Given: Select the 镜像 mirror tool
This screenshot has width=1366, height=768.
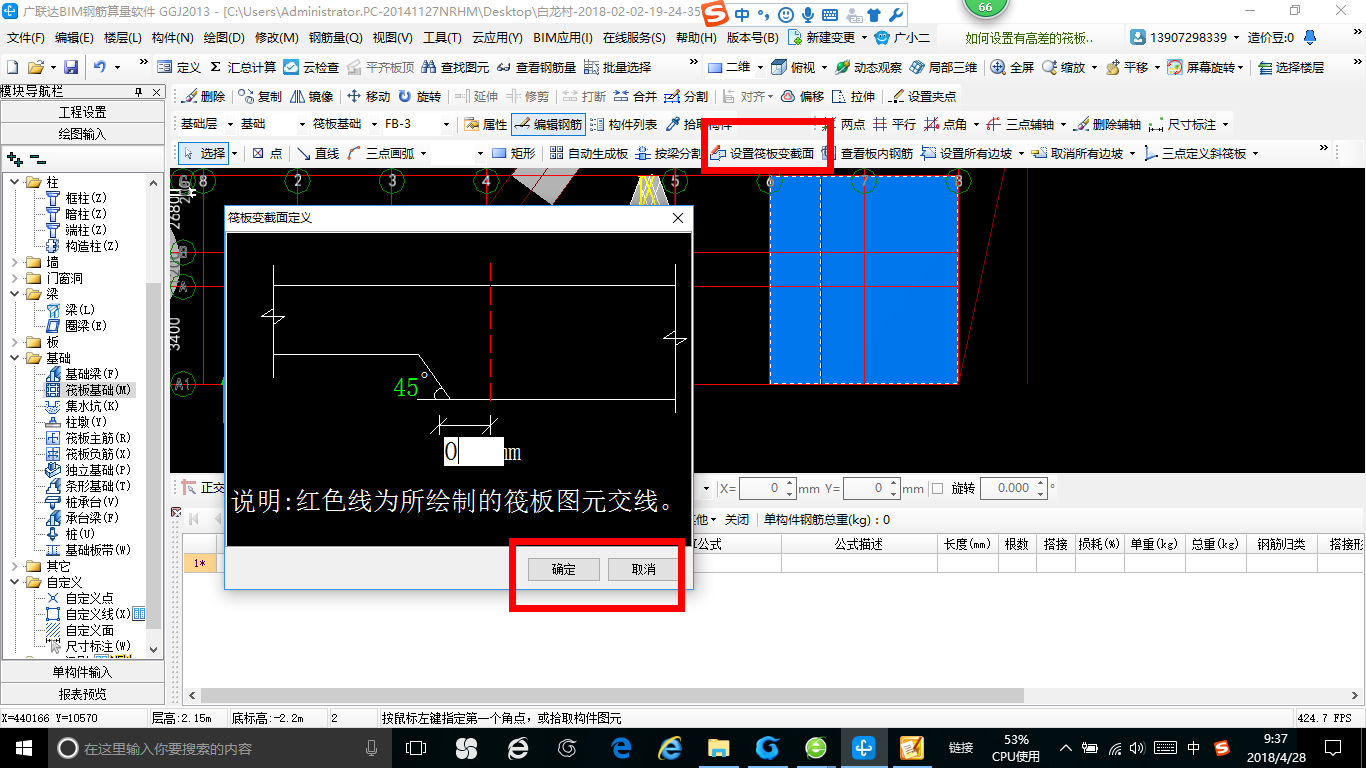Looking at the screenshot, I should coord(312,97).
